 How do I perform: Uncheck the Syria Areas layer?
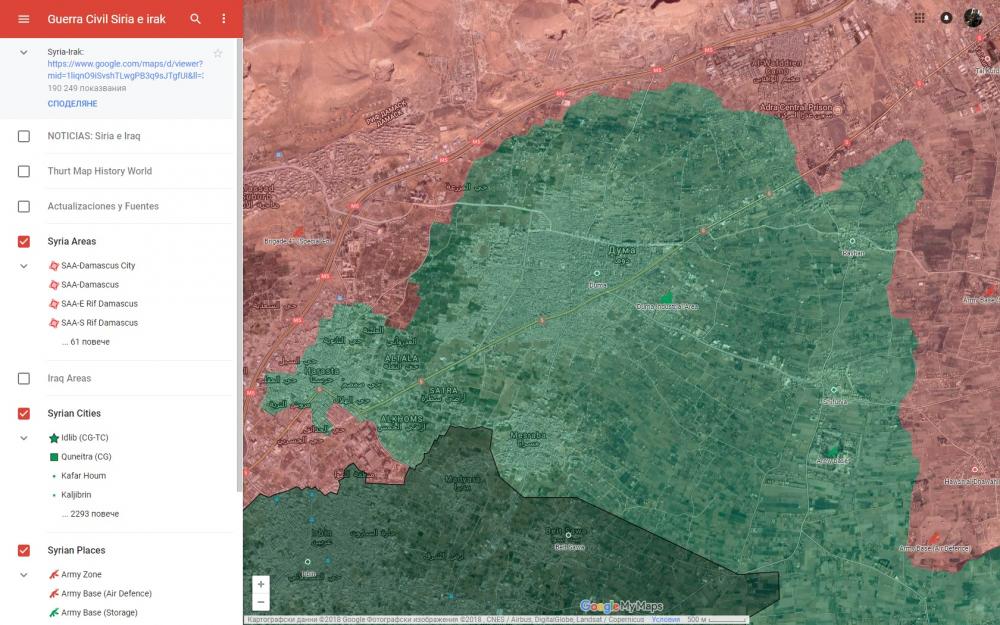[24, 241]
